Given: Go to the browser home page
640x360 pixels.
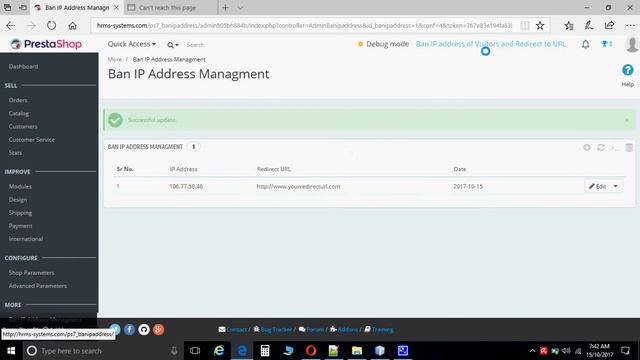Looking at the screenshot, I should point(72,26).
